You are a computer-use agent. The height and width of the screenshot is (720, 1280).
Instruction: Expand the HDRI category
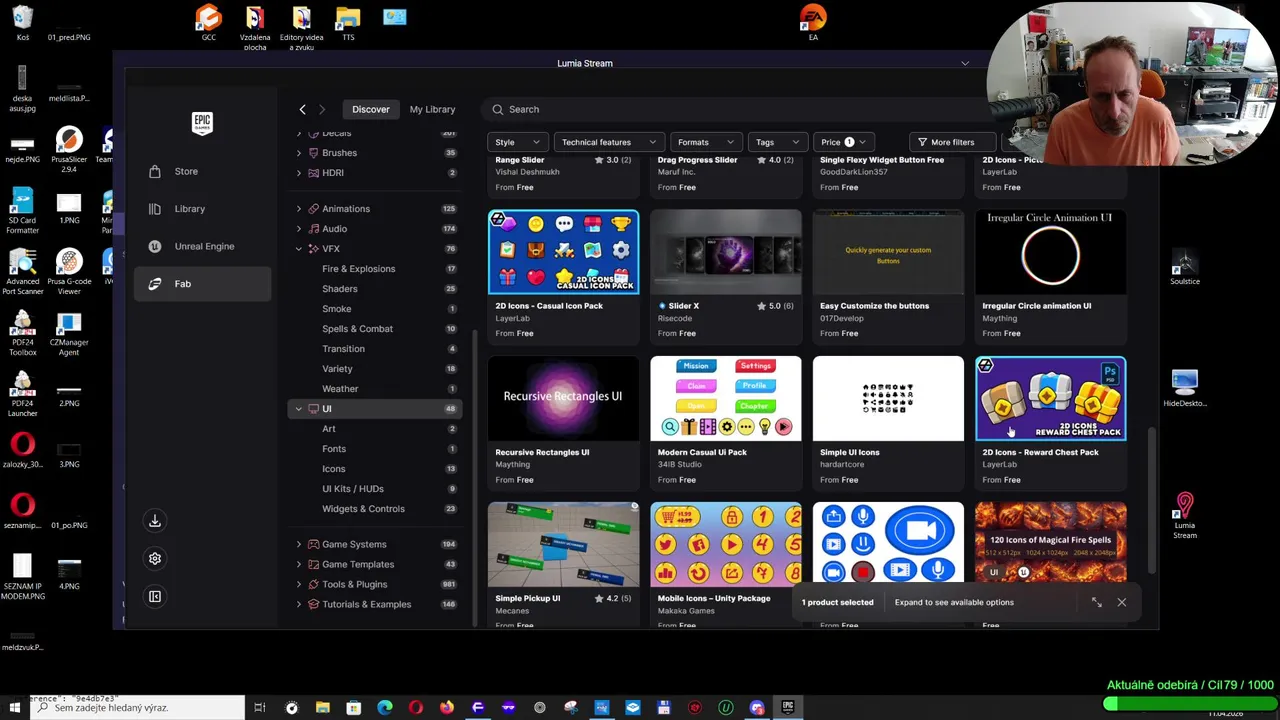coord(298,173)
